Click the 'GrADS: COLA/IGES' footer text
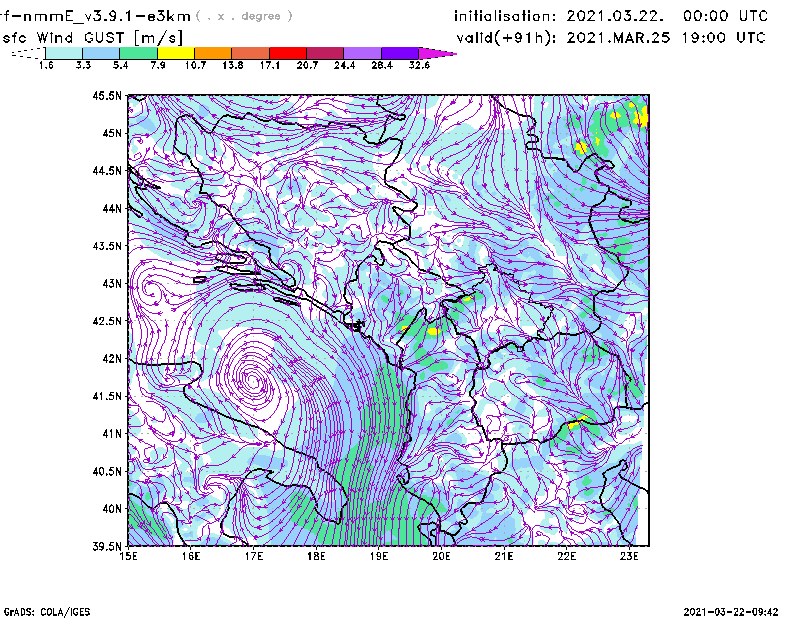Viewport: 800px width, 618px height. (47, 612)
